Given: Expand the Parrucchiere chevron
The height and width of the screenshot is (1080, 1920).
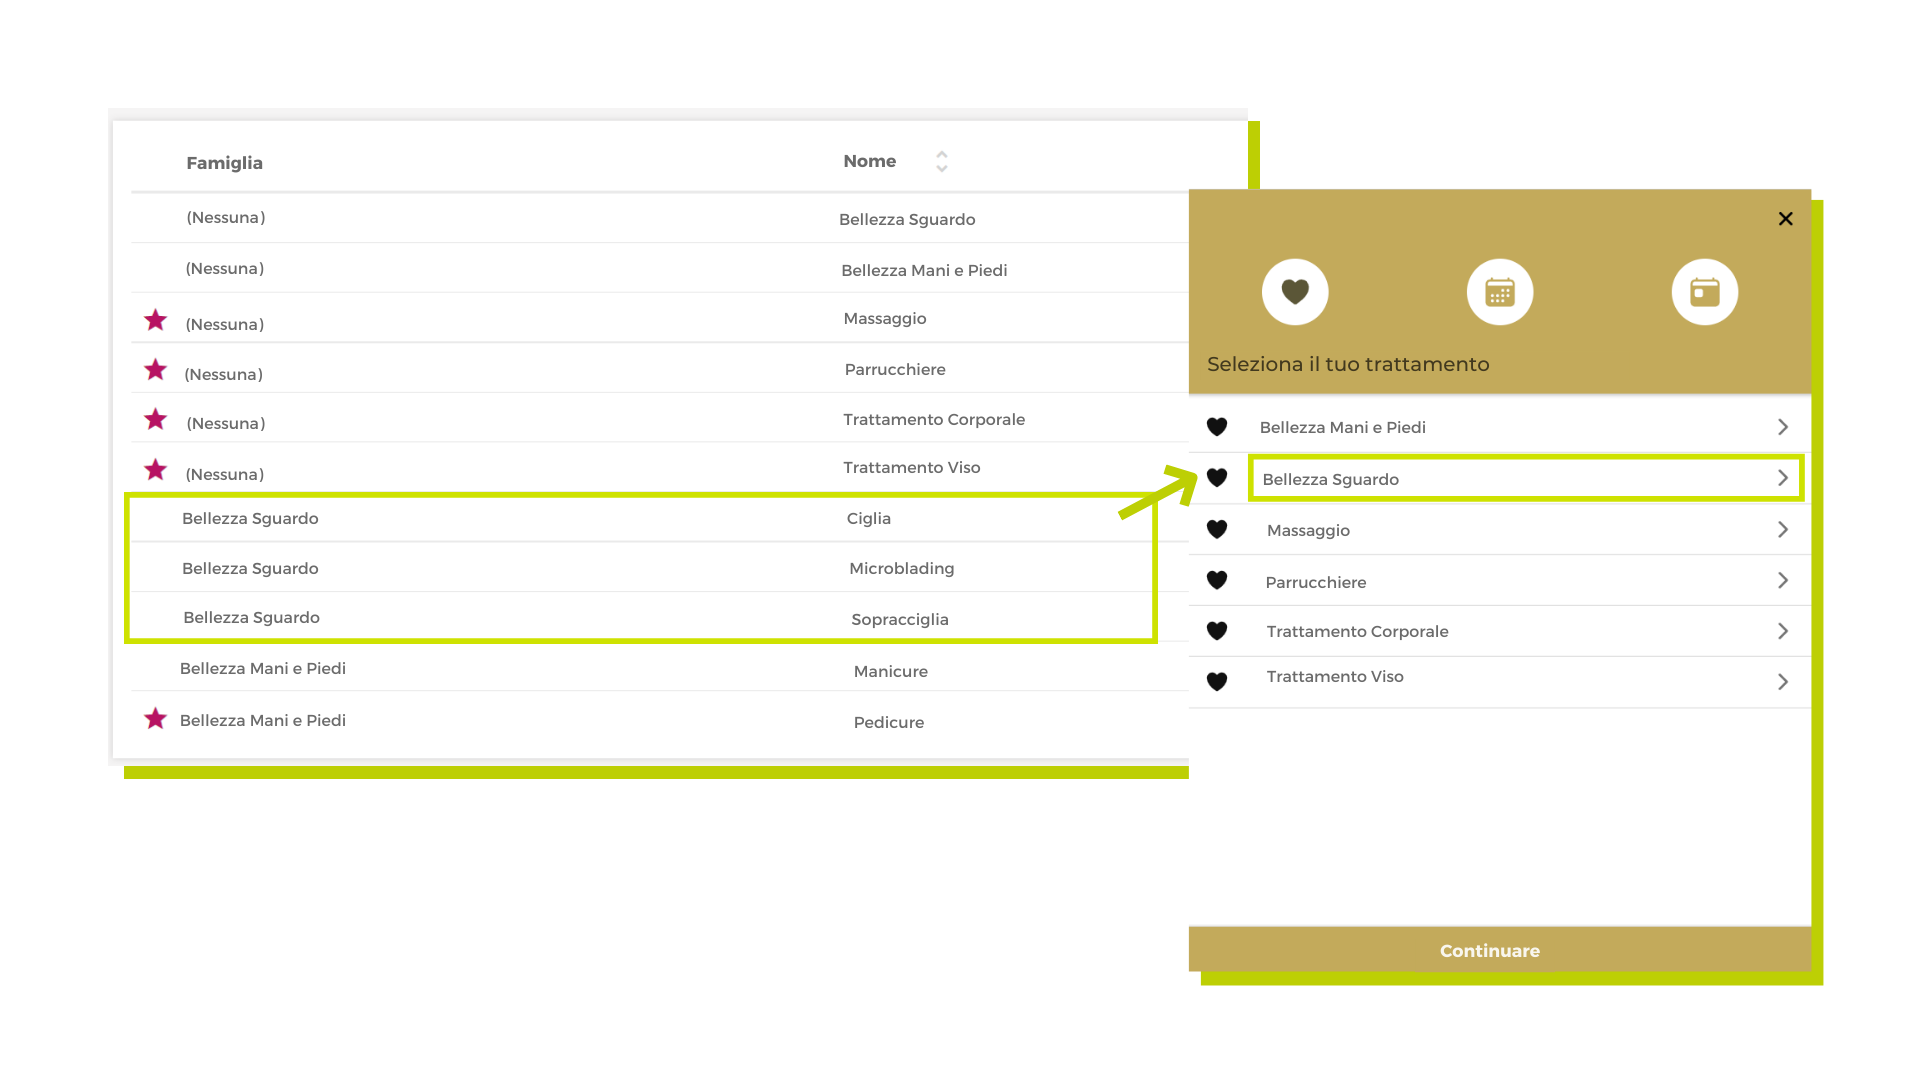Looking at the screenshot, I should pos(1783,580).
